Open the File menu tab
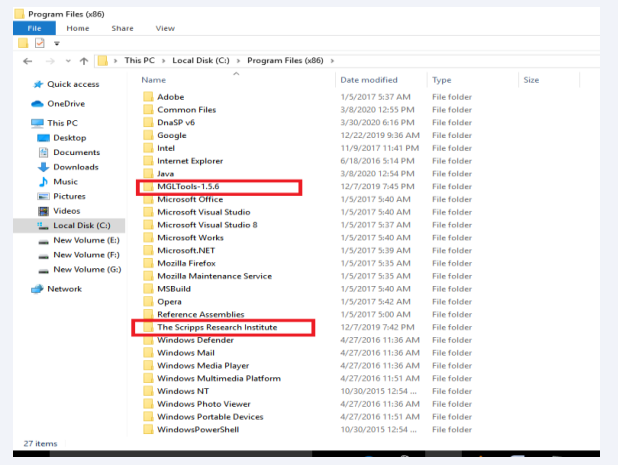Screen dimensions: 618x465 (x=33, y=28)
